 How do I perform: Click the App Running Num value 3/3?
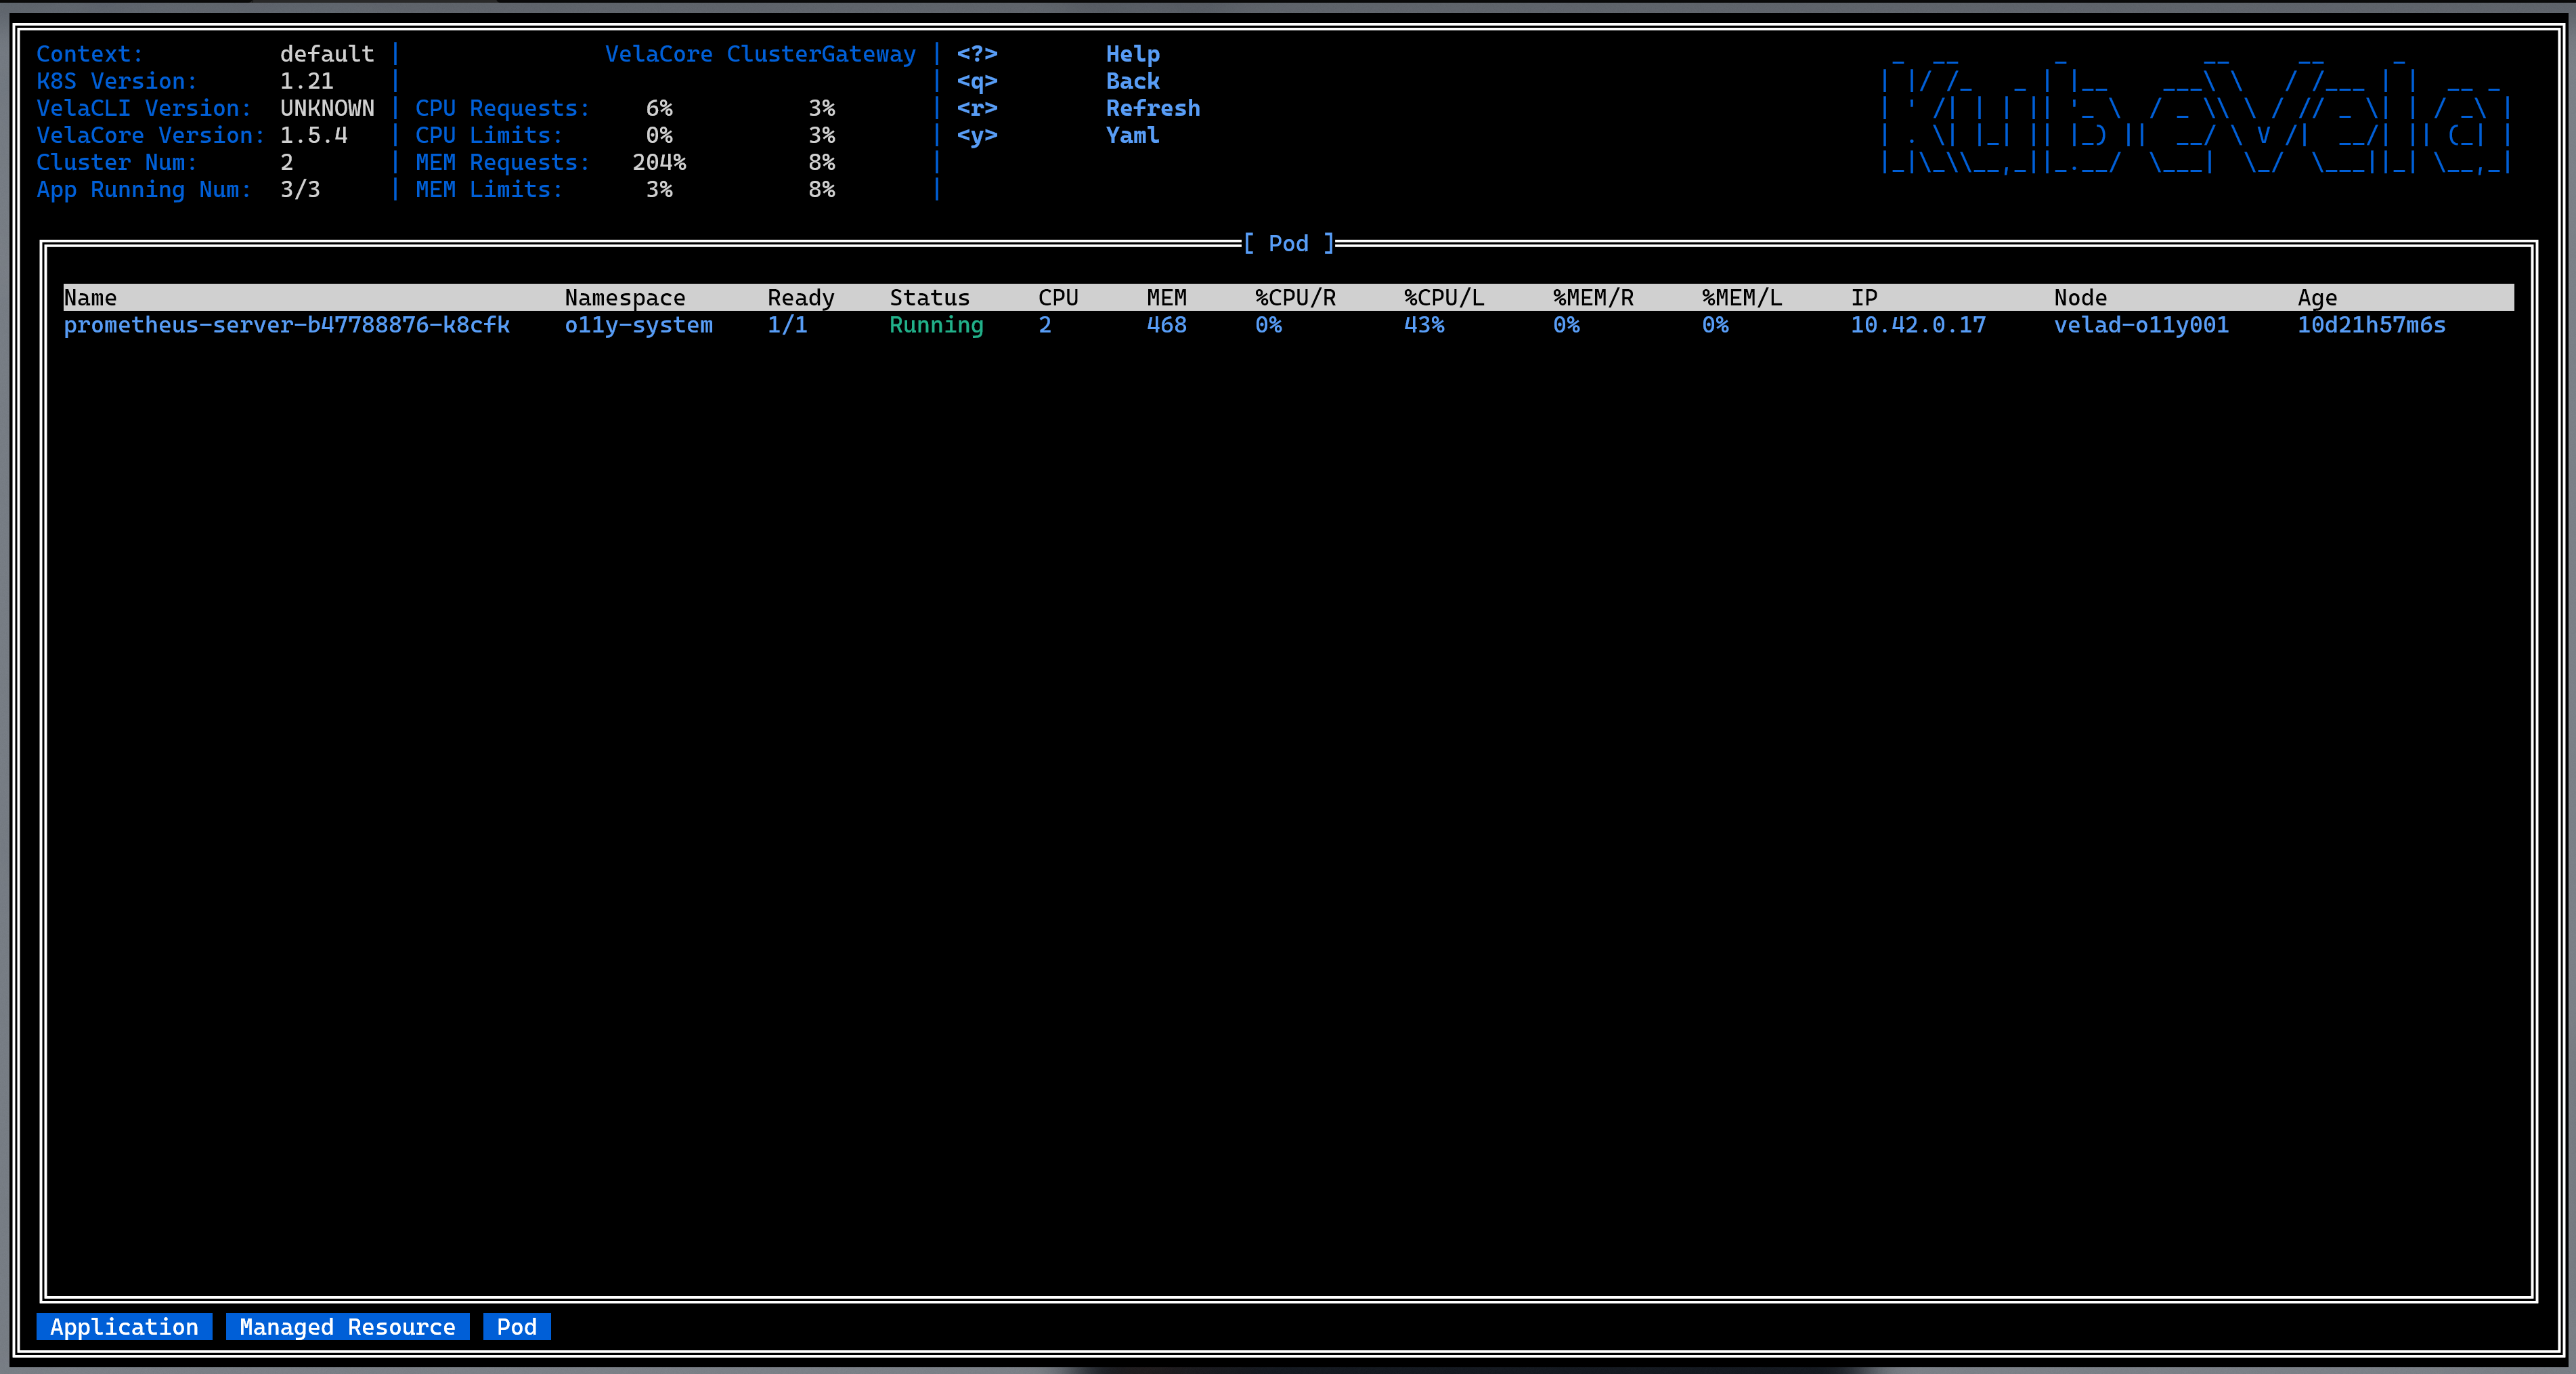point(300,189)
